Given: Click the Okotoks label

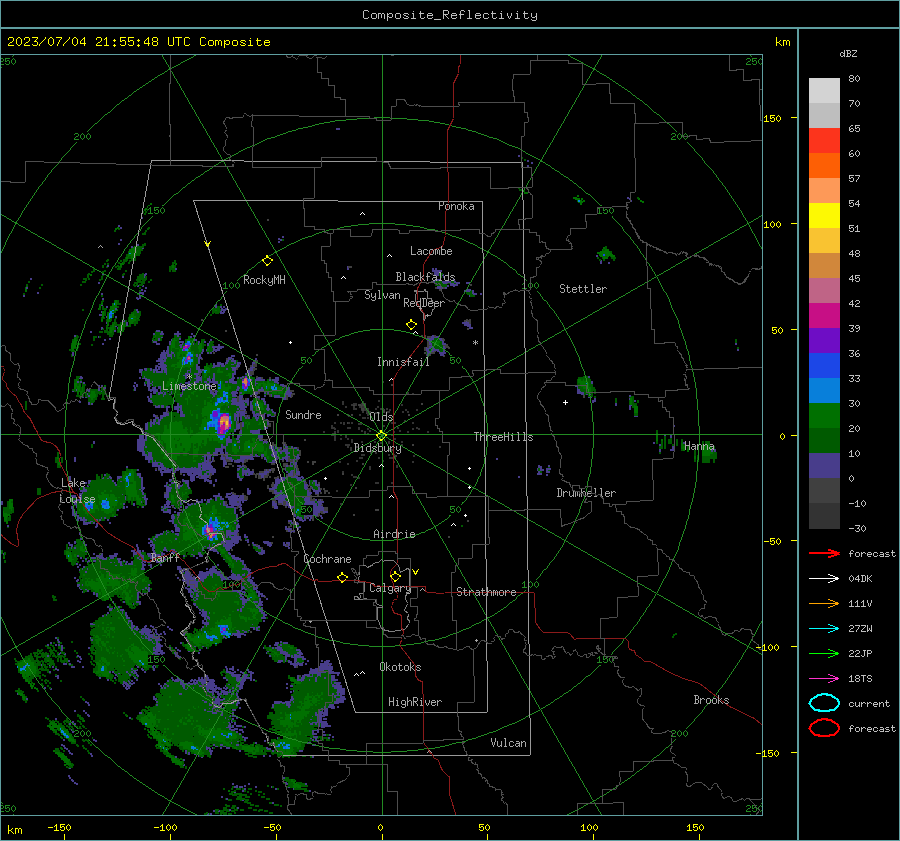Looking at the screenshot, I should [400, 667].
